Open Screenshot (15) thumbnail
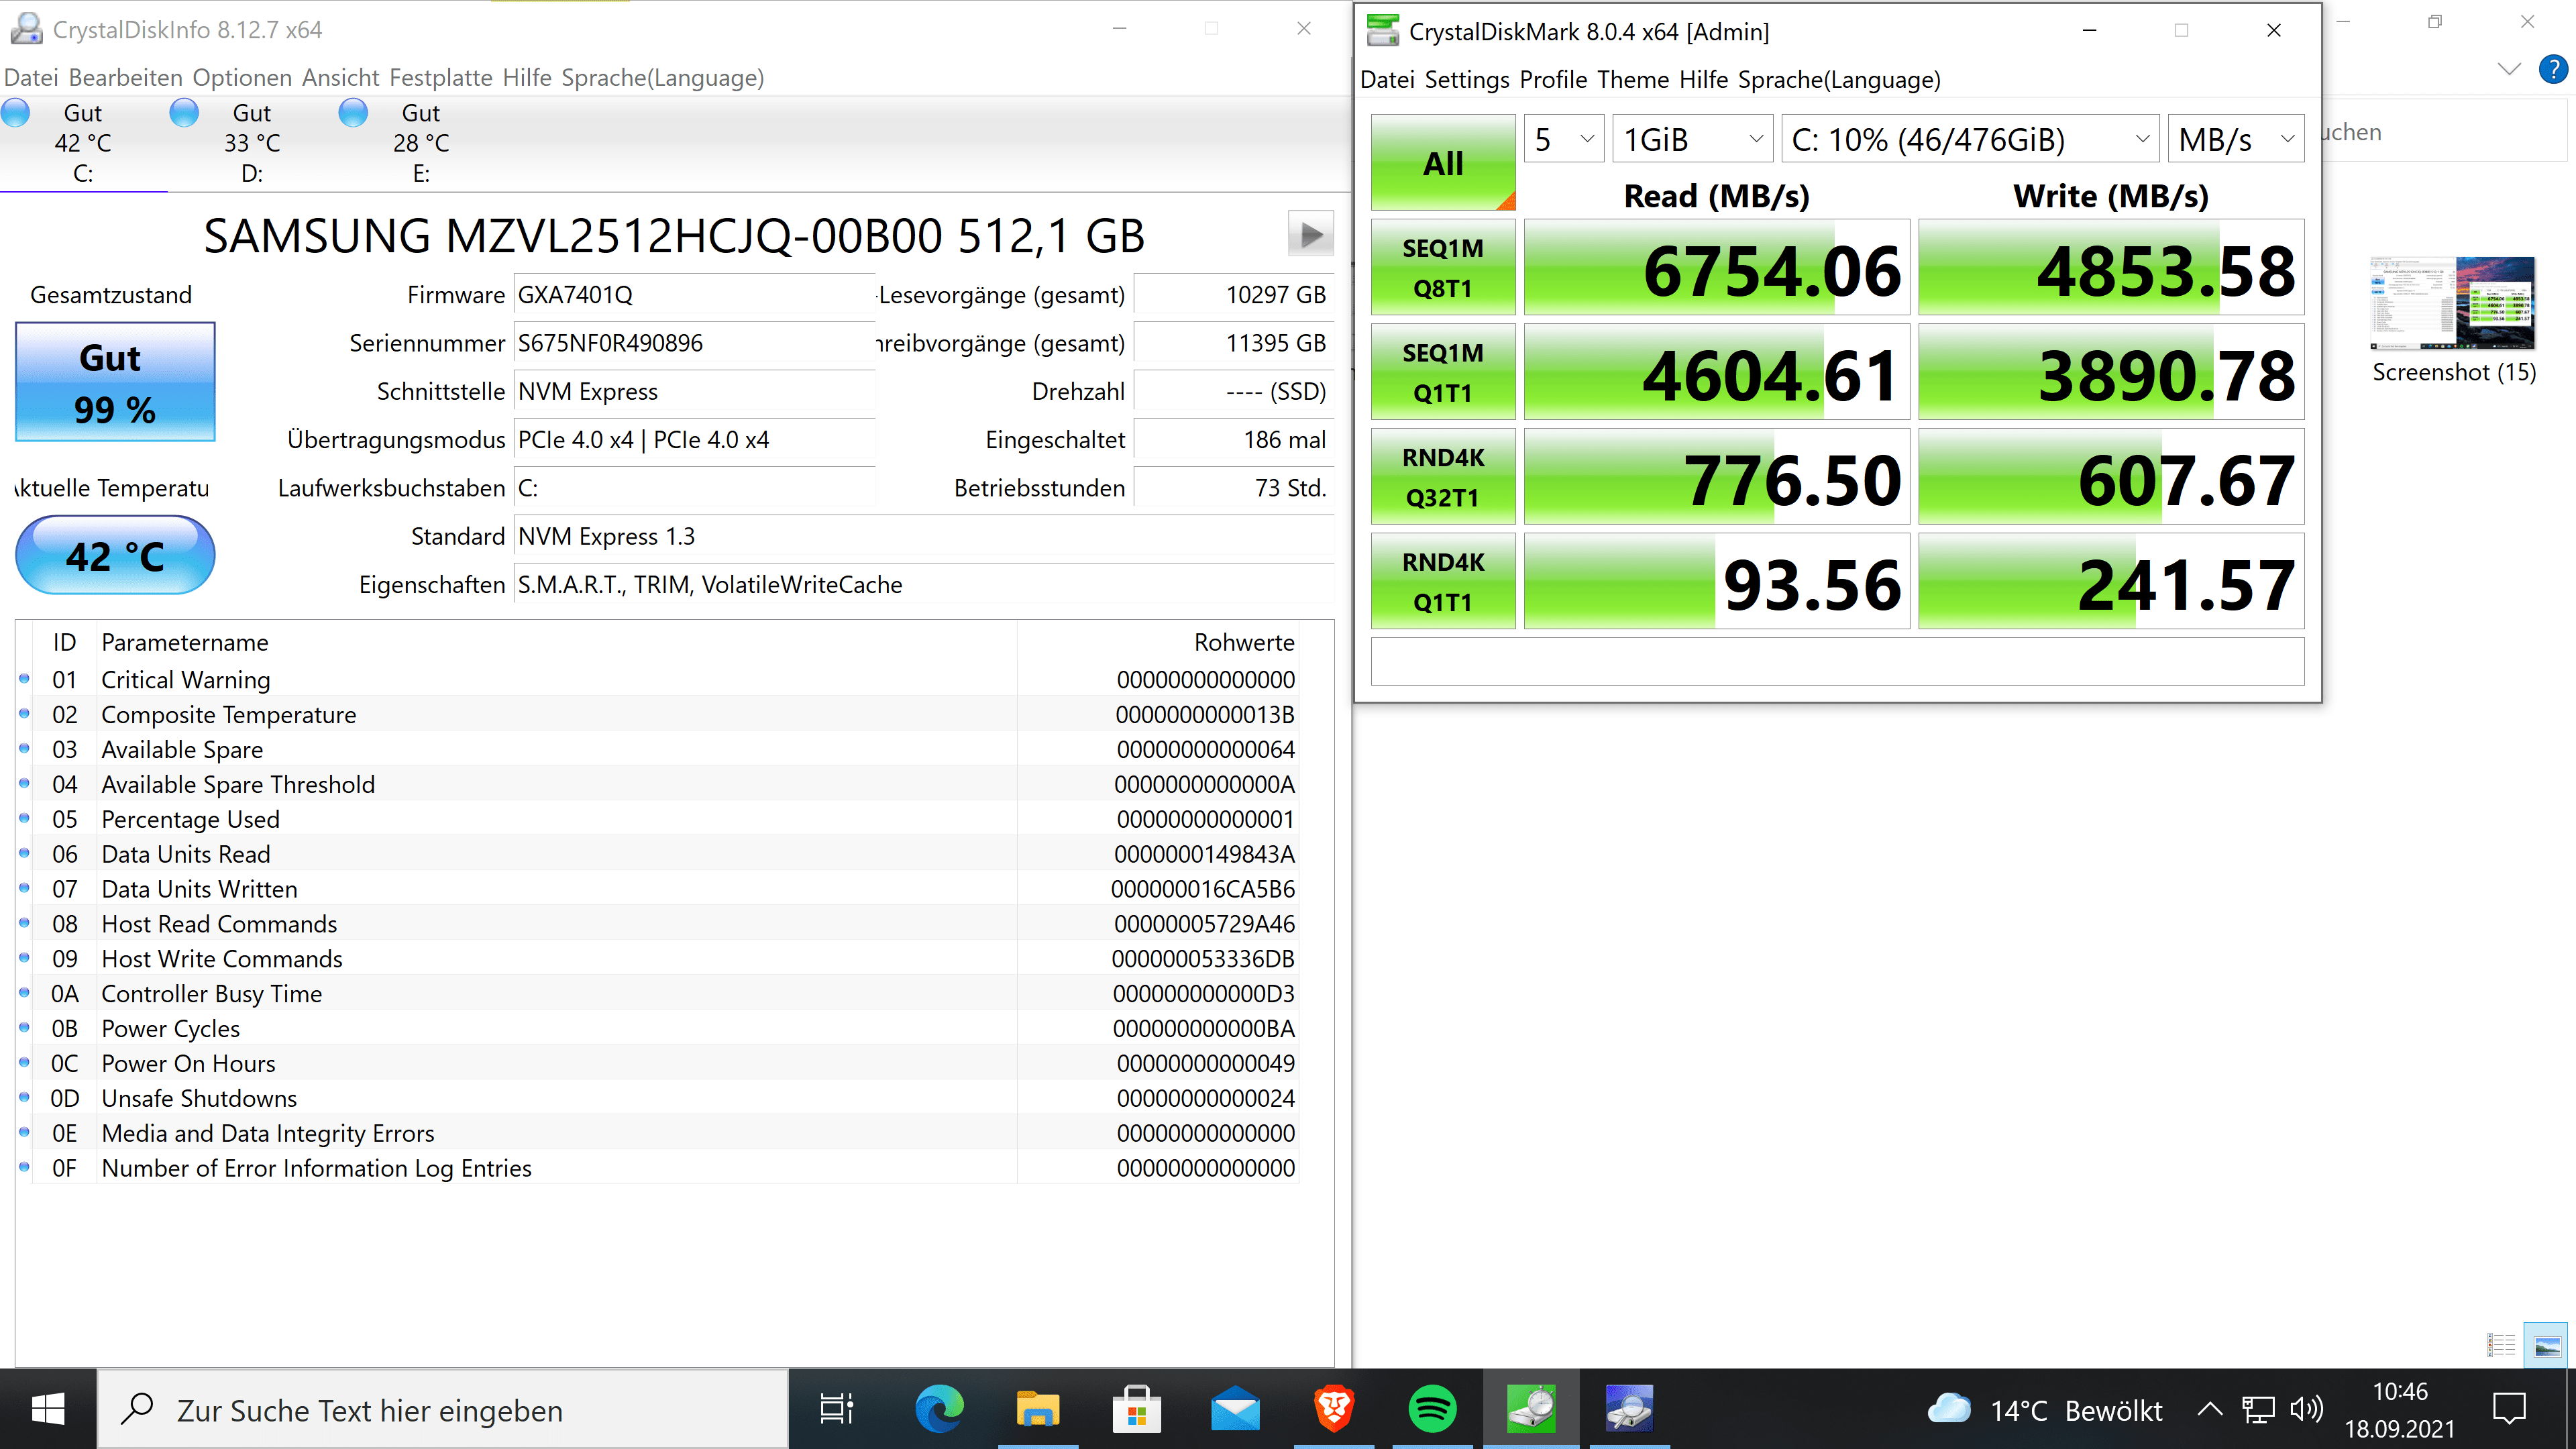This screenshot has height=1449, width=2576. (x=2452, y=304)
